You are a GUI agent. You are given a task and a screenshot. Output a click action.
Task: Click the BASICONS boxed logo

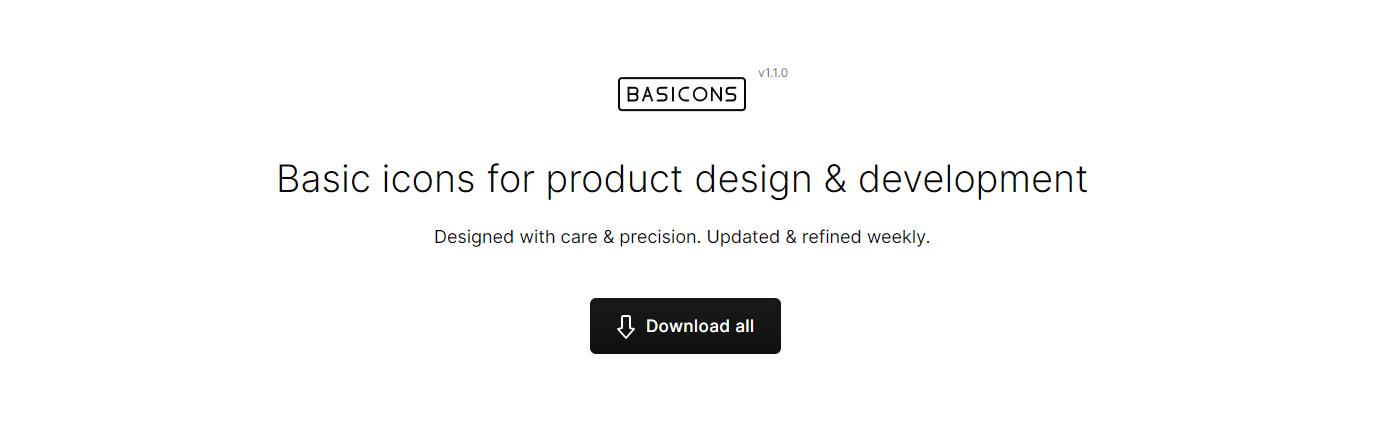682,94
